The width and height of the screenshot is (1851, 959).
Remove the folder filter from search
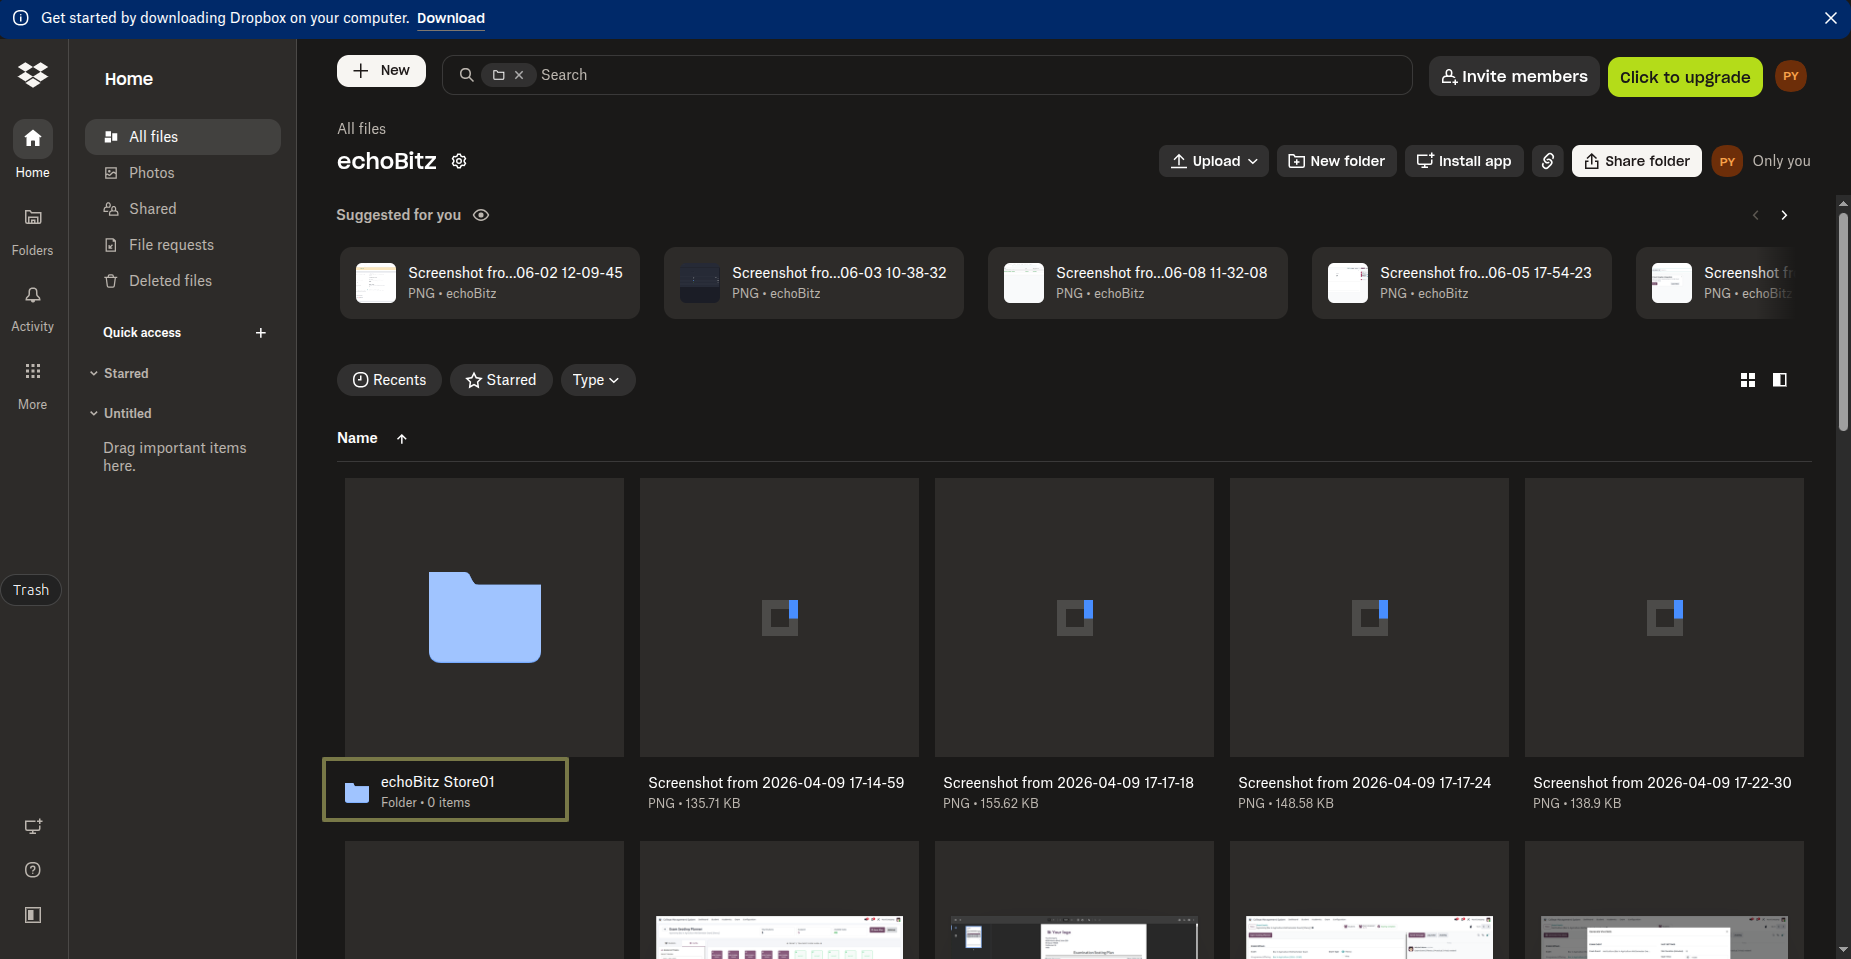[519, 75]
